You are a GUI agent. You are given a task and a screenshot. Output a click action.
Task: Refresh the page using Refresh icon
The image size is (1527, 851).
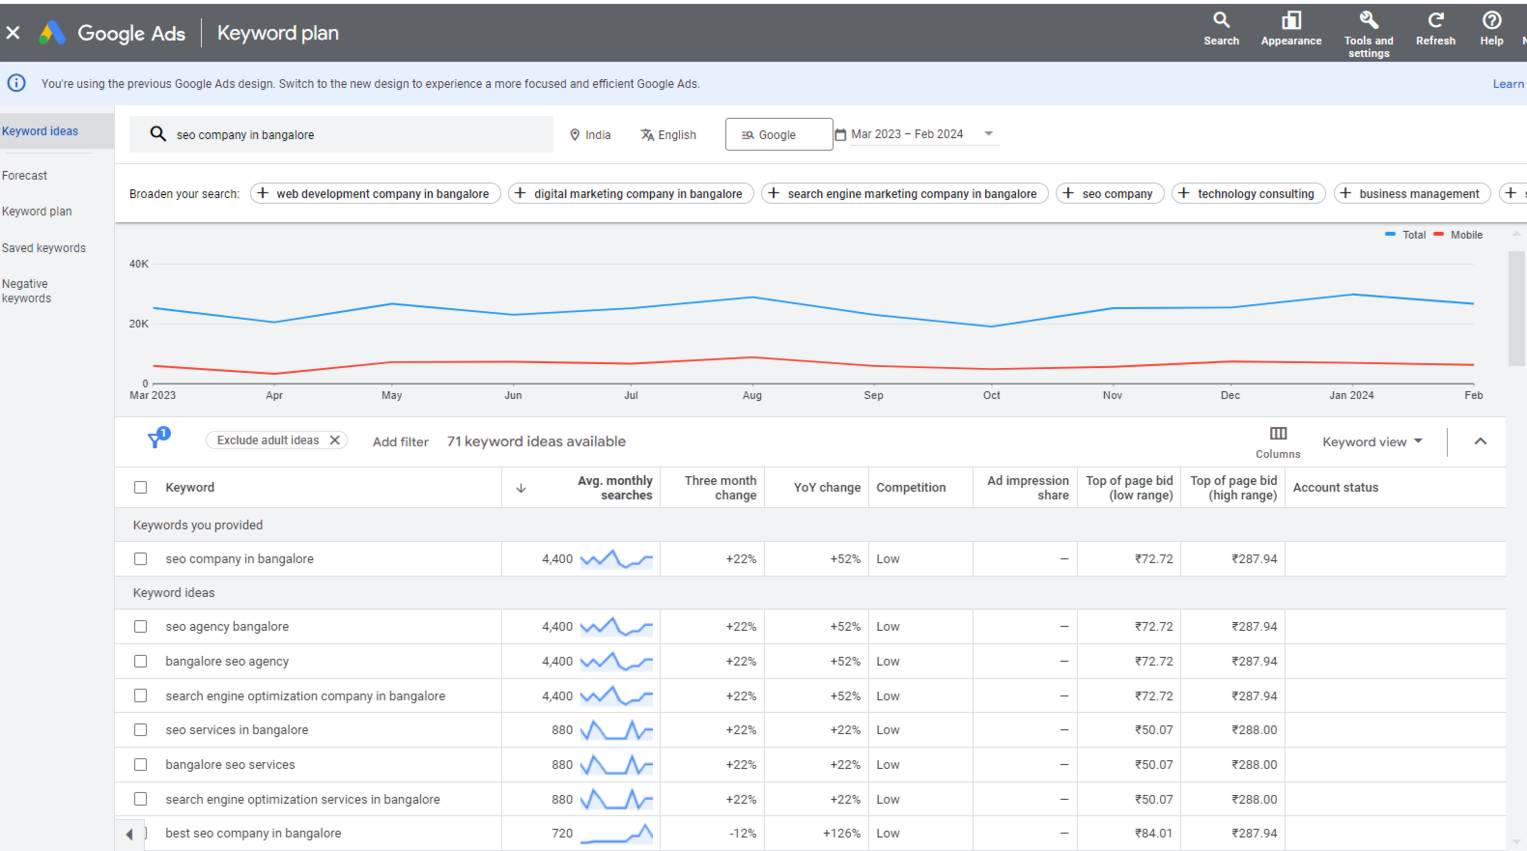click(x=1435, y=29)
